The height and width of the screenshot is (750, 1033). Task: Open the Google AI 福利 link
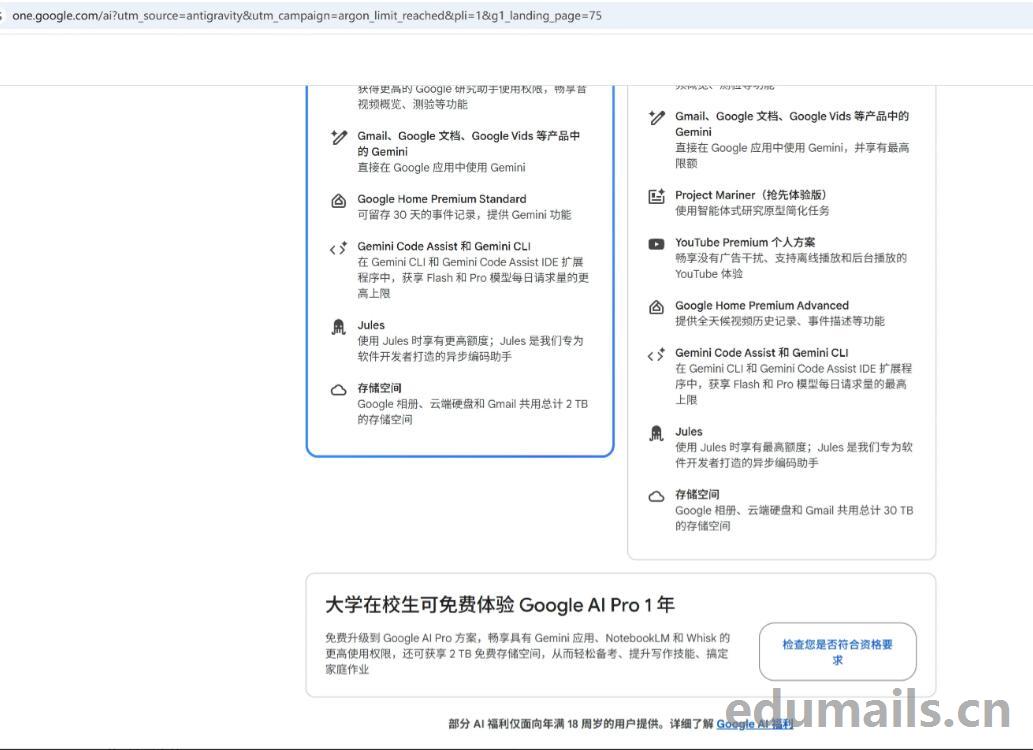click(756, 724)
